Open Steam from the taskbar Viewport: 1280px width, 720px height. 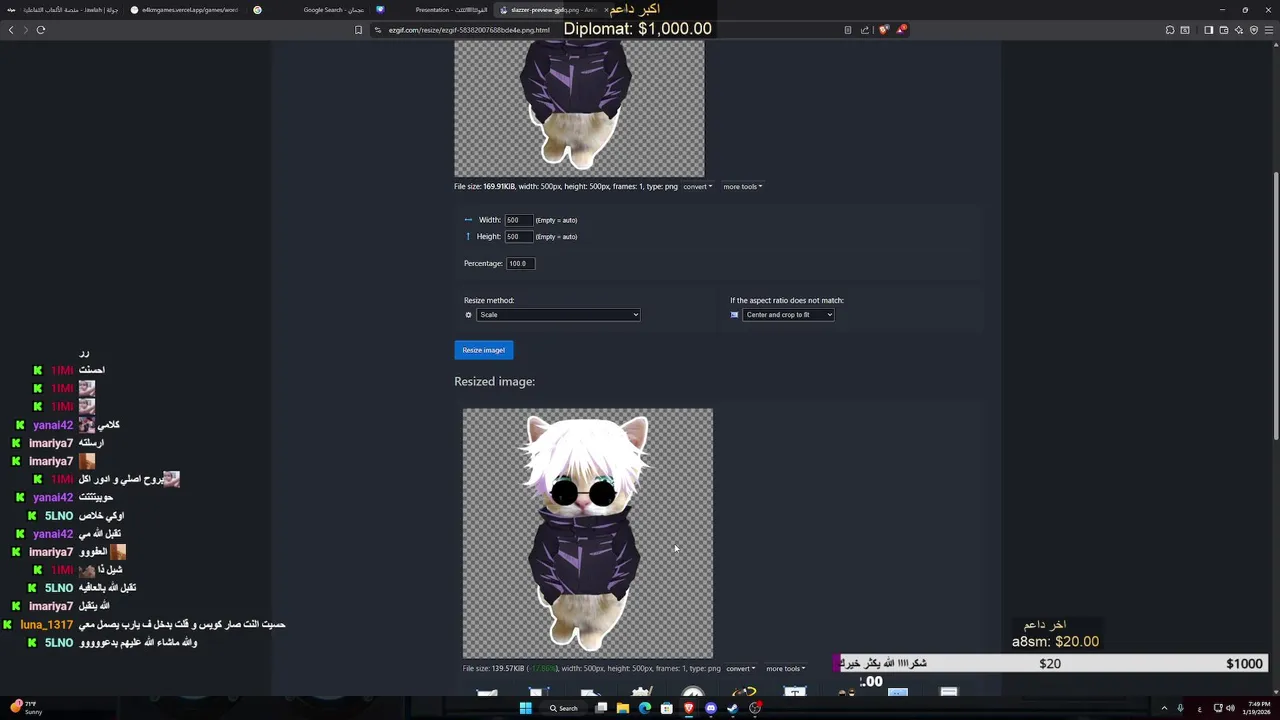pyautogui.click(x=733, y=708)
